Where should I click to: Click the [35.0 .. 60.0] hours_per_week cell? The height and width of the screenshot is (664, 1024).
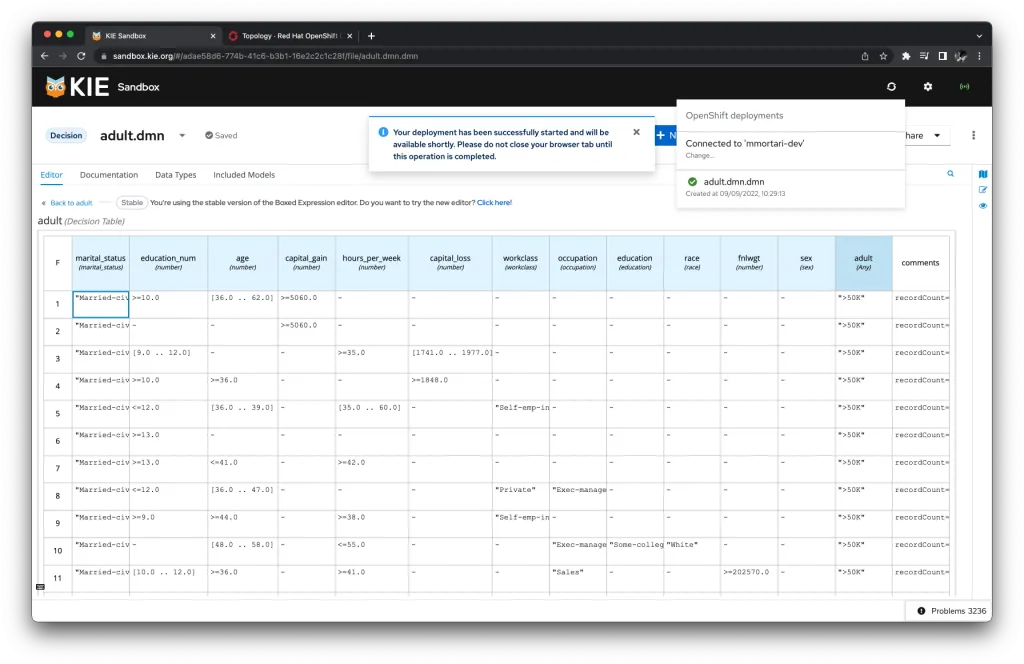372,414
